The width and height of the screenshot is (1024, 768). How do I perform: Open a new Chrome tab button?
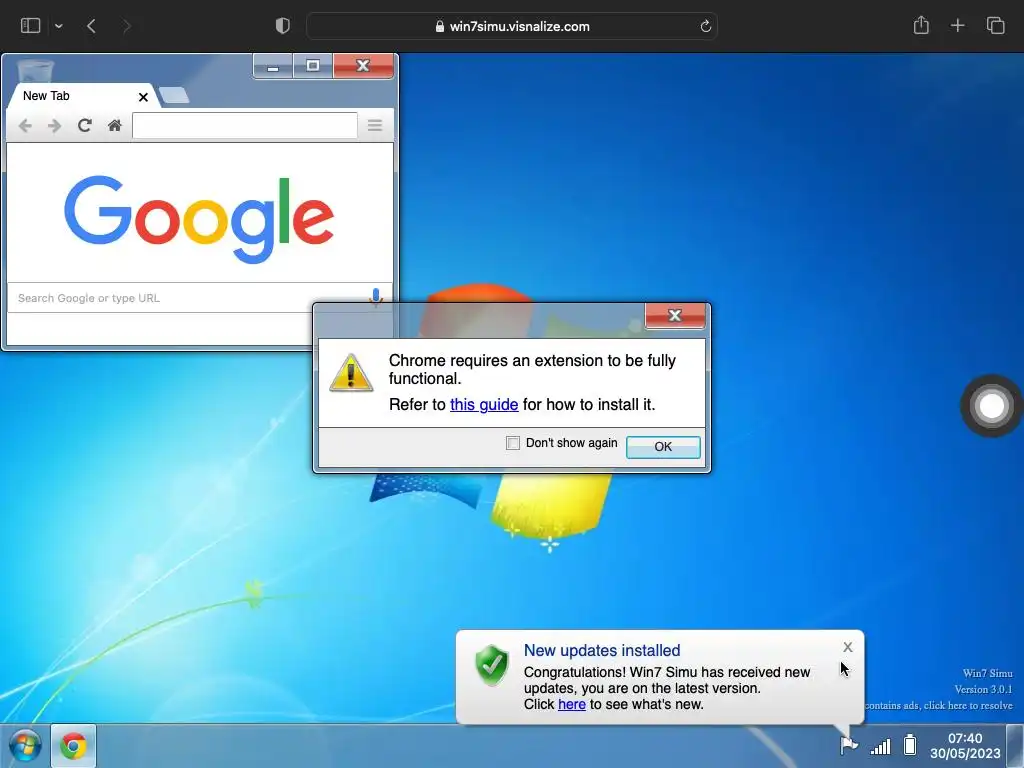(x=174, y=95)
